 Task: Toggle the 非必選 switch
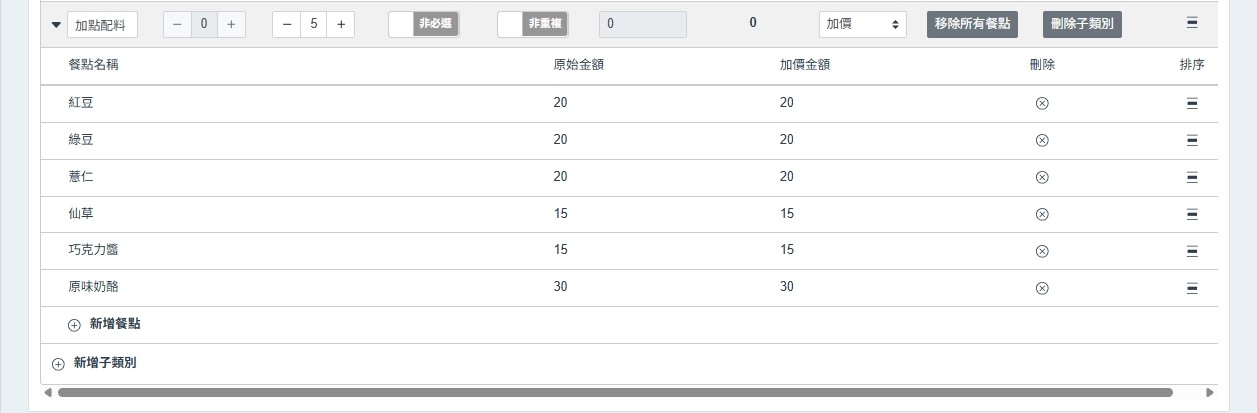[x=423, y=24]
